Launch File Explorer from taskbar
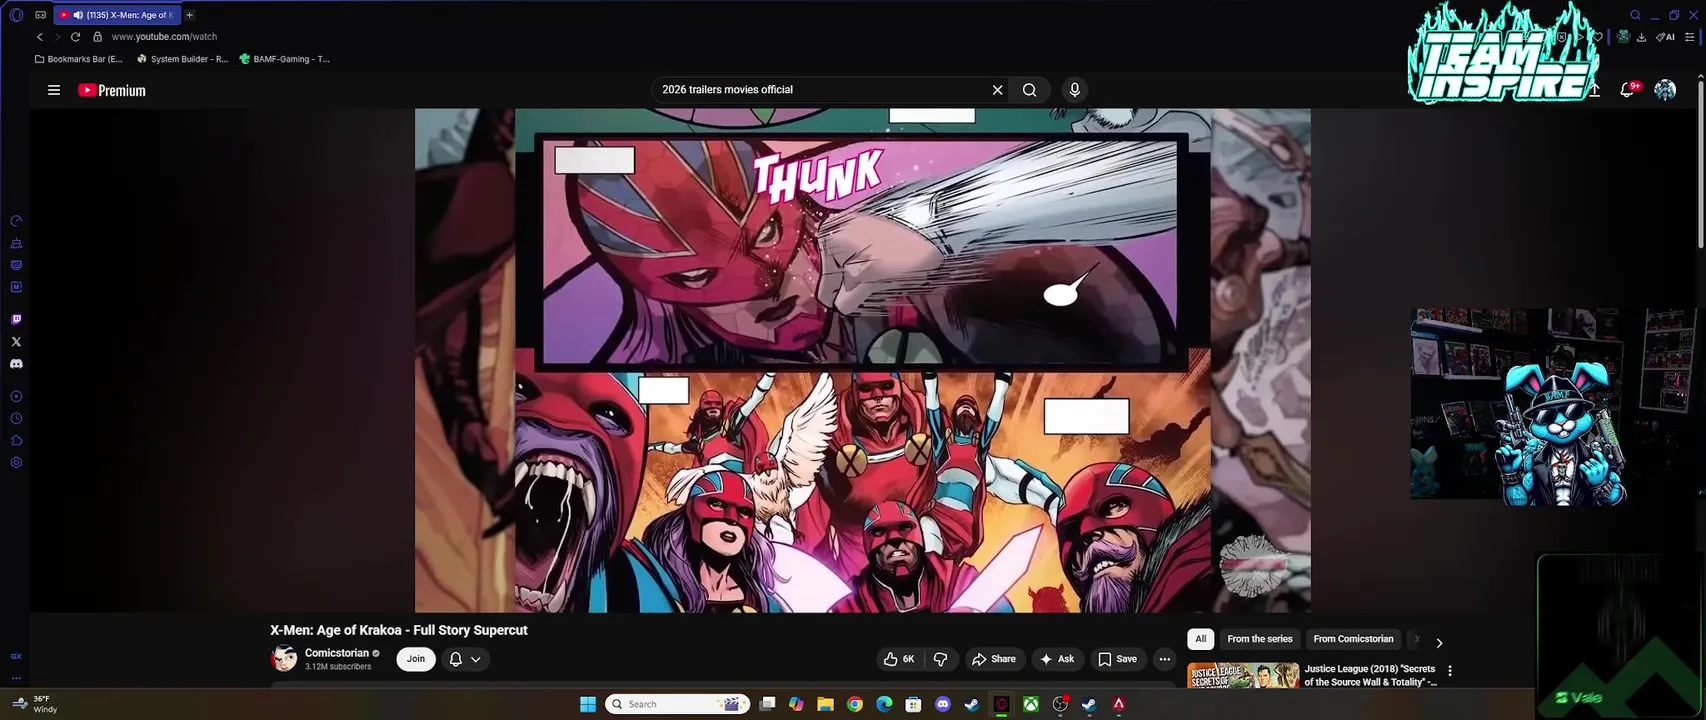The height and width of the screenshot is (720, 1706). [825, 704]
